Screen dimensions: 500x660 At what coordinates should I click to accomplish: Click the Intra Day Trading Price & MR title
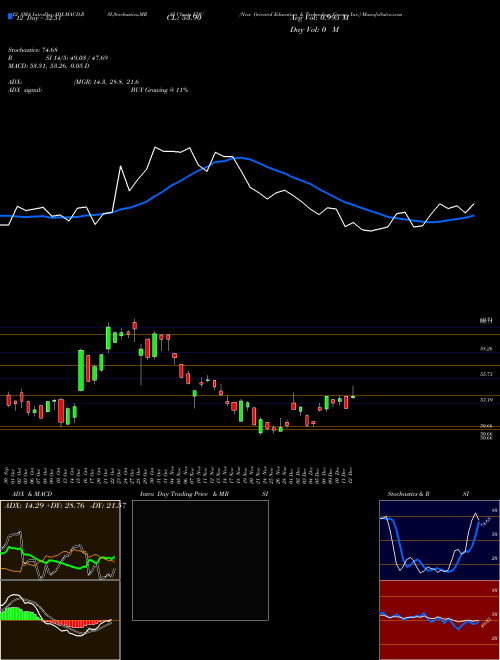pyautogui.click(x=184, y=494)
